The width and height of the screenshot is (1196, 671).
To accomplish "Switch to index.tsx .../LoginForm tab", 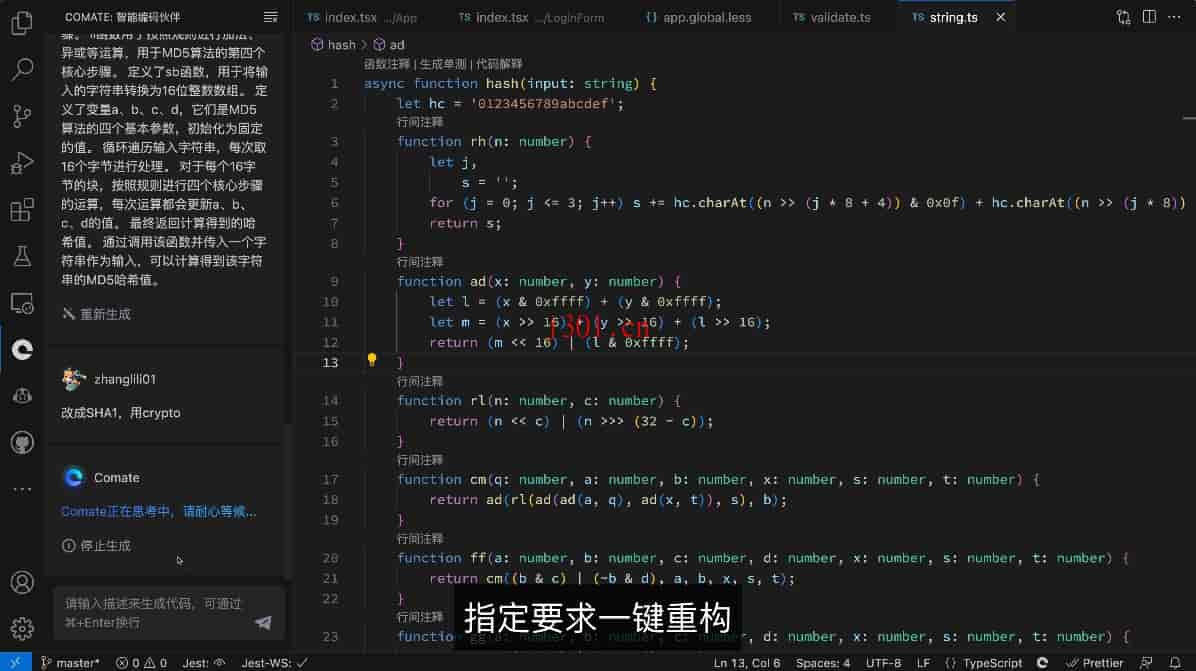I will click(531, 17).
